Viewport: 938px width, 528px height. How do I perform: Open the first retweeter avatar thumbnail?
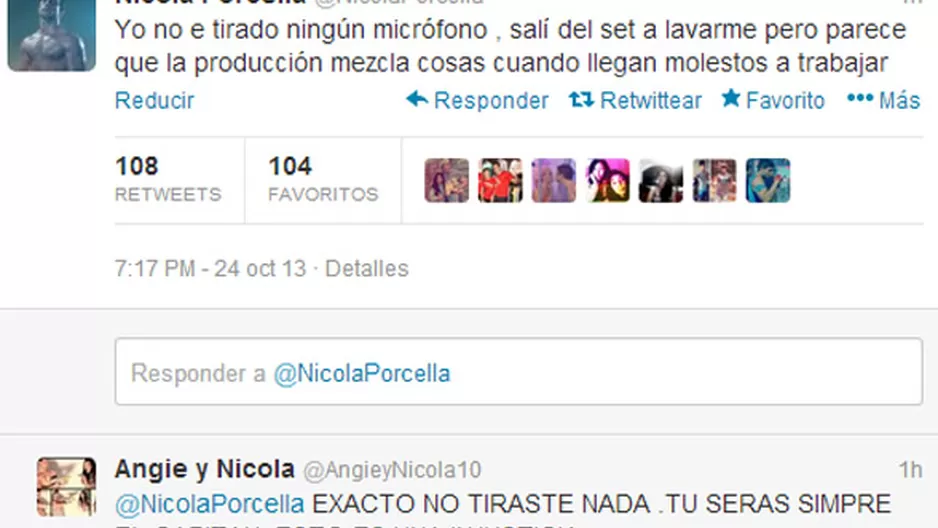tap(447, 181)
